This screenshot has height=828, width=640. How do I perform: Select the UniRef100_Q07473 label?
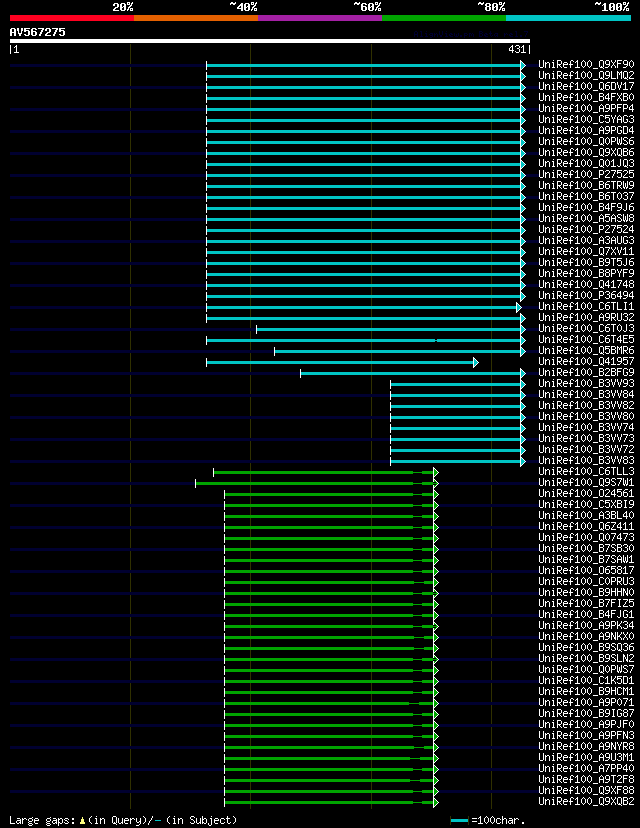point(586,538)
